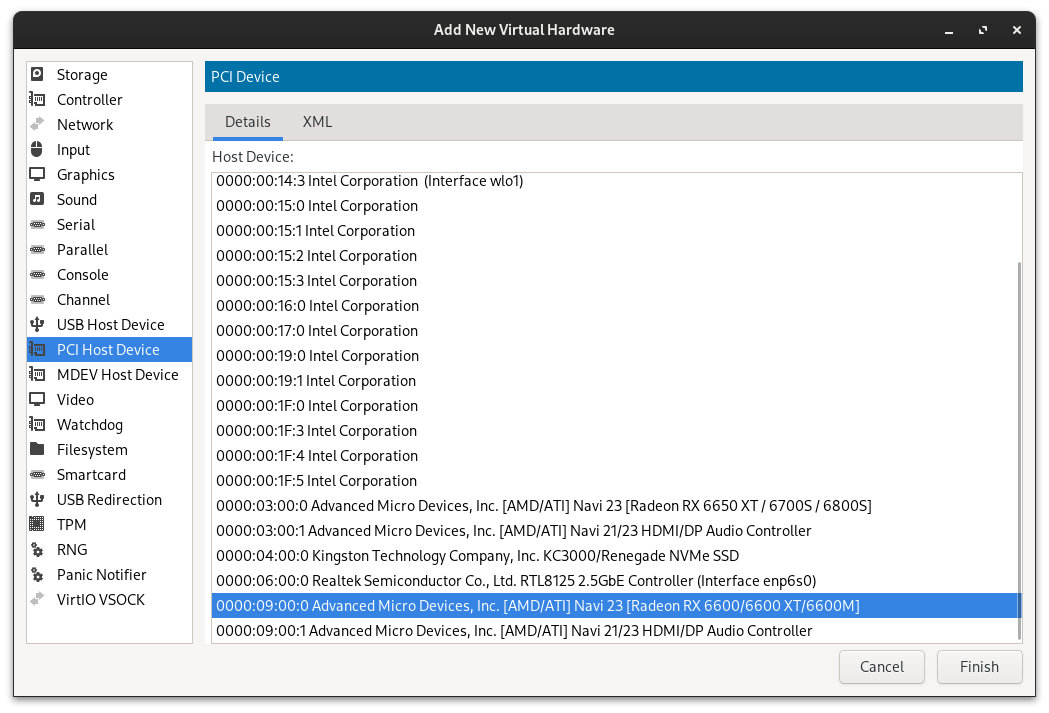
Task: Select device 0000:00:1F:5 Intel Corporation
Action: pyautogui.click(x=615, y=481)
